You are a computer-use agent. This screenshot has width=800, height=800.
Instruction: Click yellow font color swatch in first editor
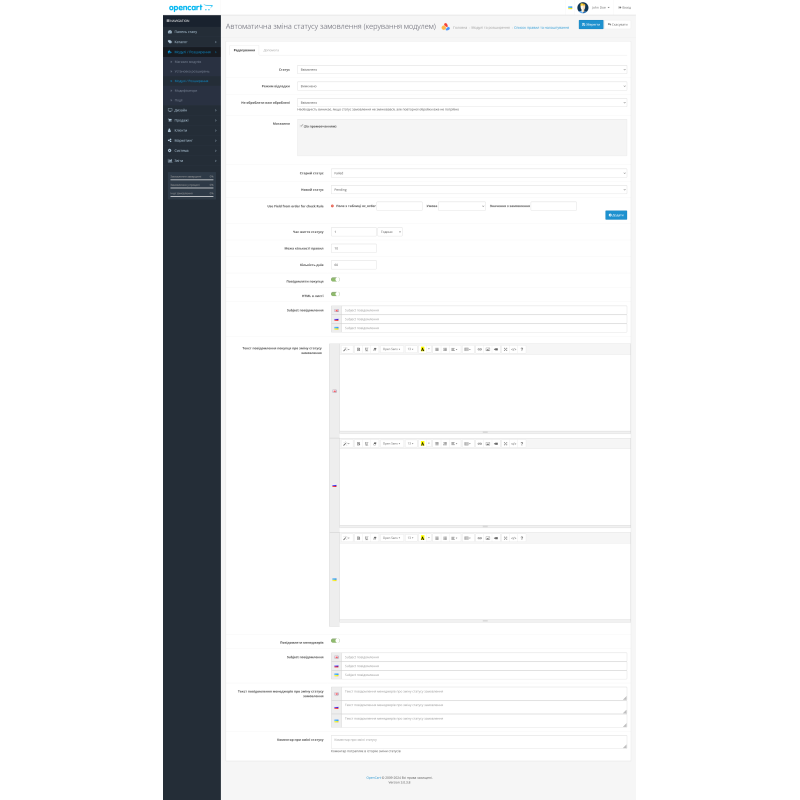pos(422,349)
